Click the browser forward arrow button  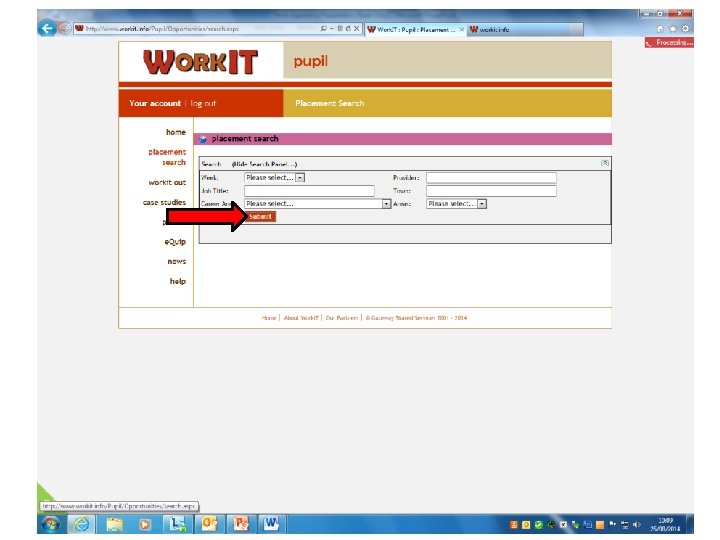64,28
